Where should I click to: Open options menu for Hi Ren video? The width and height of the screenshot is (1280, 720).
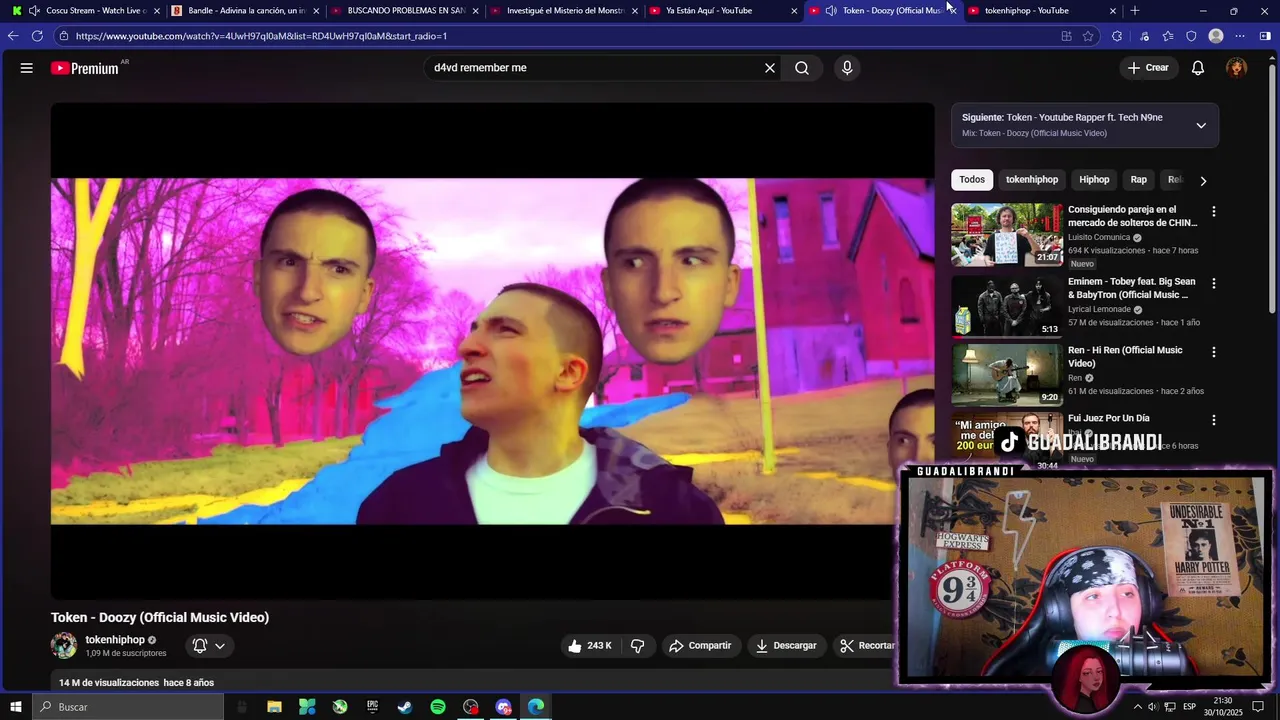tap(1214, 352)
